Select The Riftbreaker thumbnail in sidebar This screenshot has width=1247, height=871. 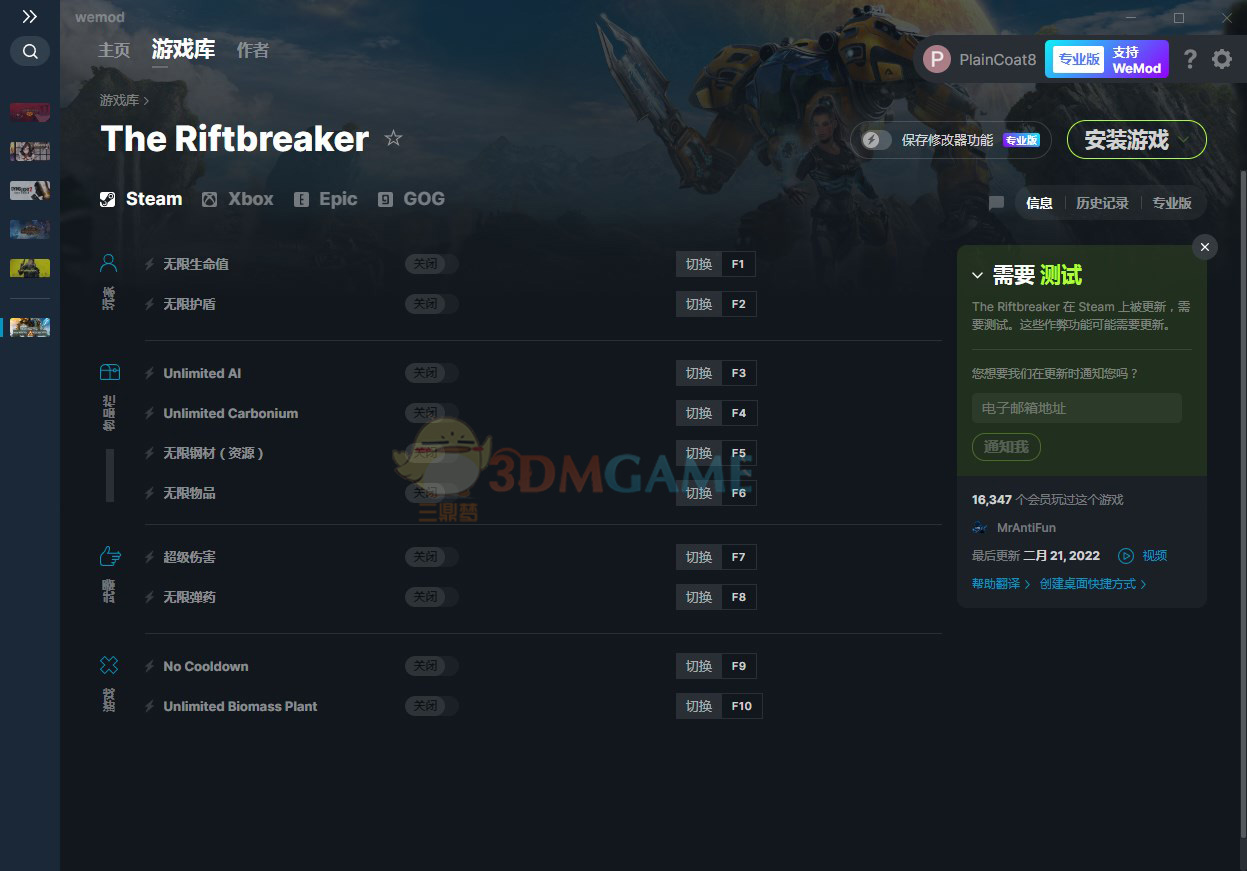pos(30,327)
